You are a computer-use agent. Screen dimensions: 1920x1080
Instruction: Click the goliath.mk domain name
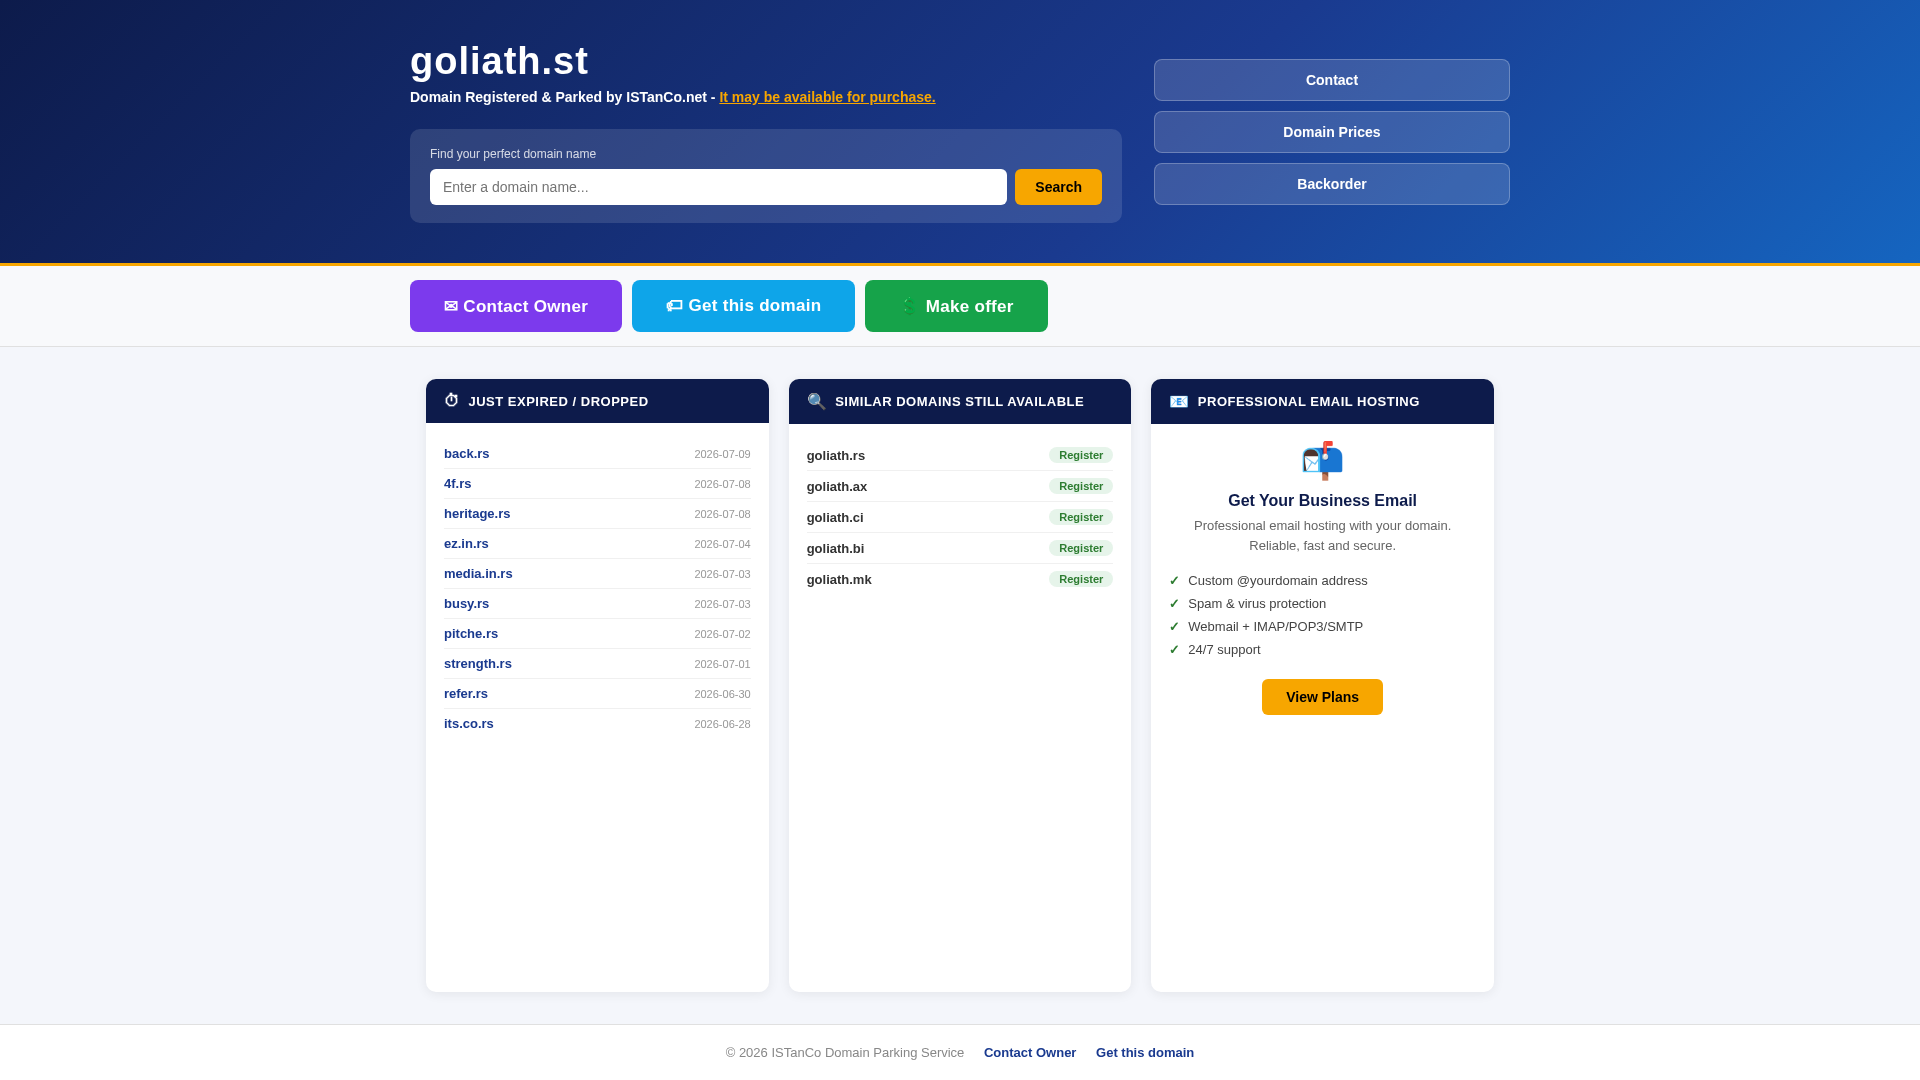point(839,580)
